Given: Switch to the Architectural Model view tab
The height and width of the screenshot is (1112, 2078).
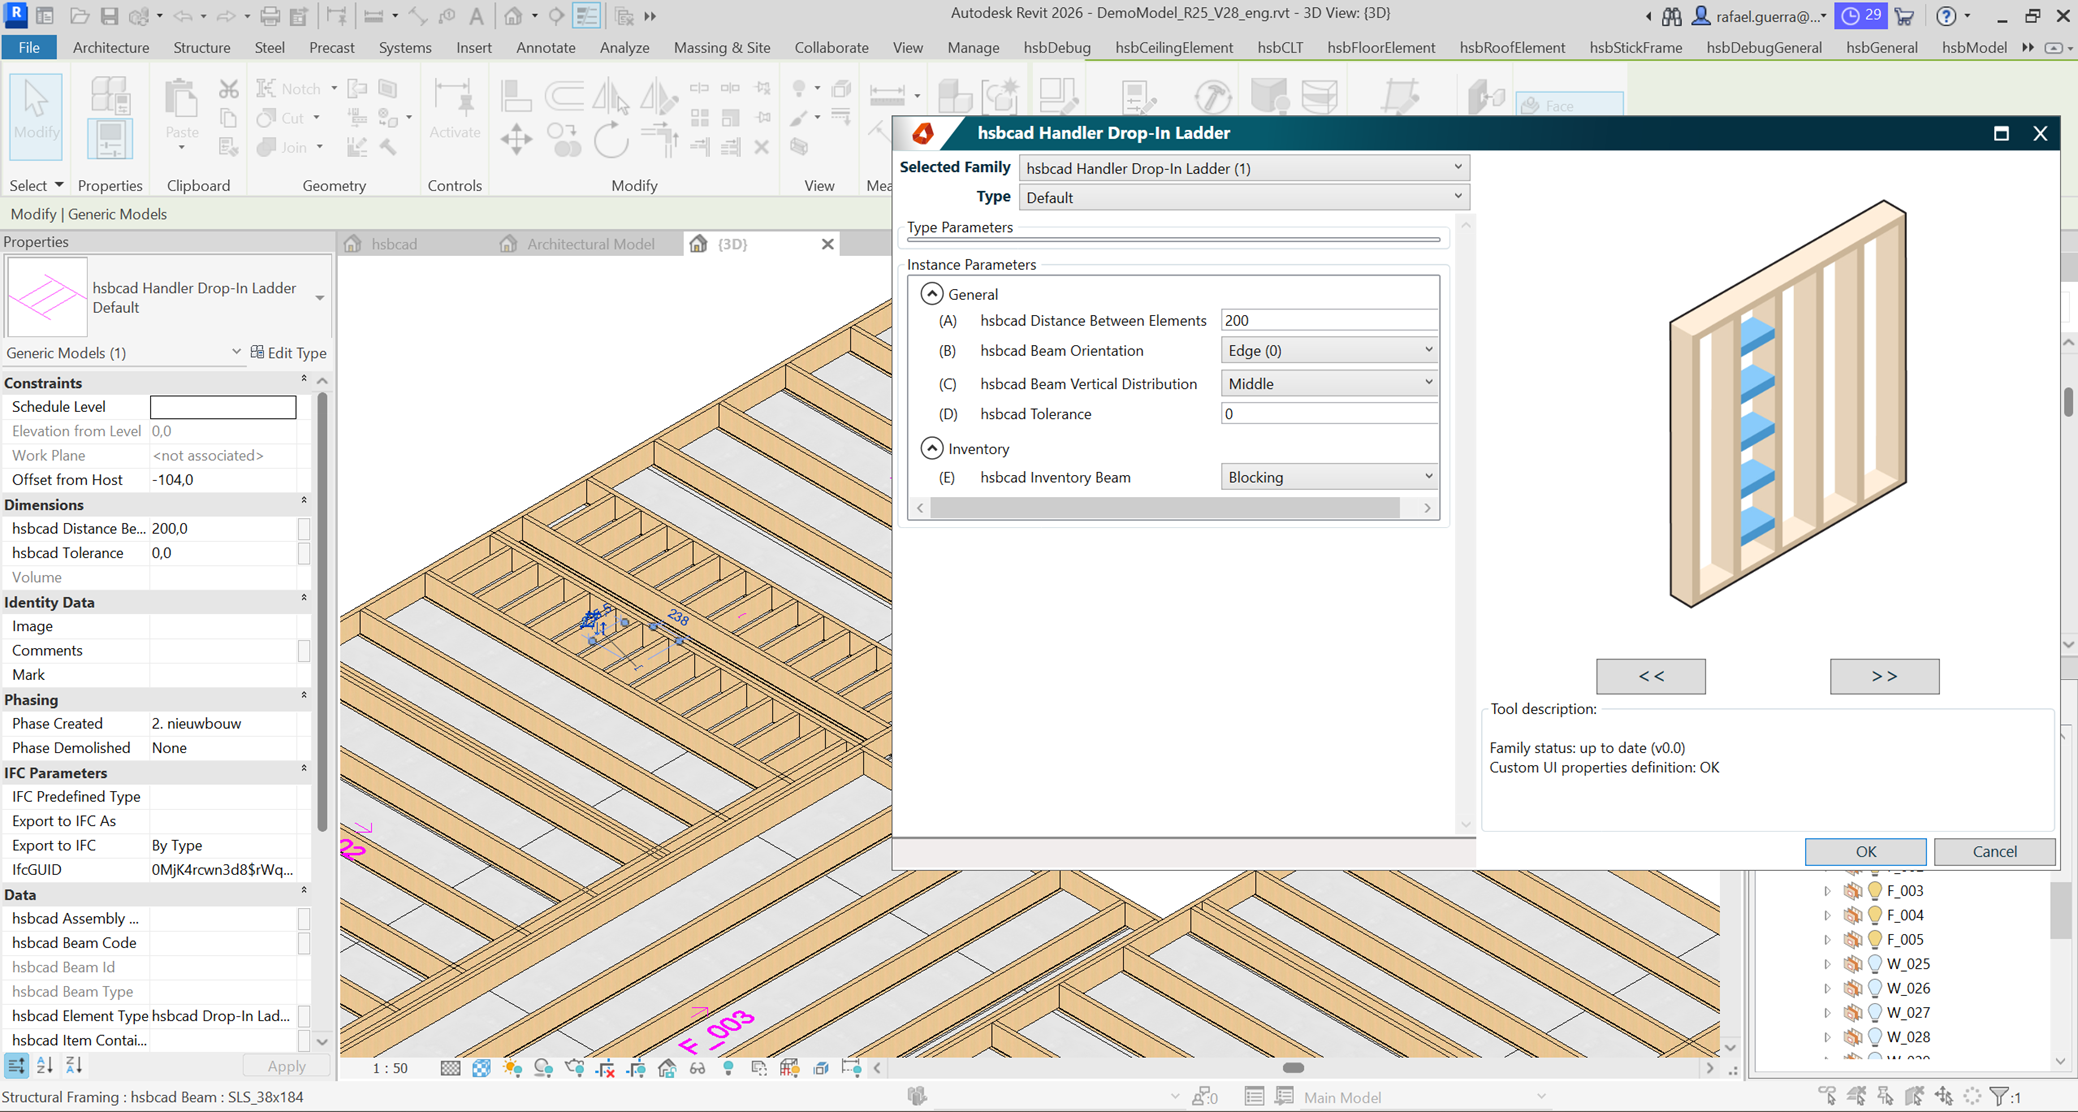Looking at the screenshot, I should pos(590,244).
